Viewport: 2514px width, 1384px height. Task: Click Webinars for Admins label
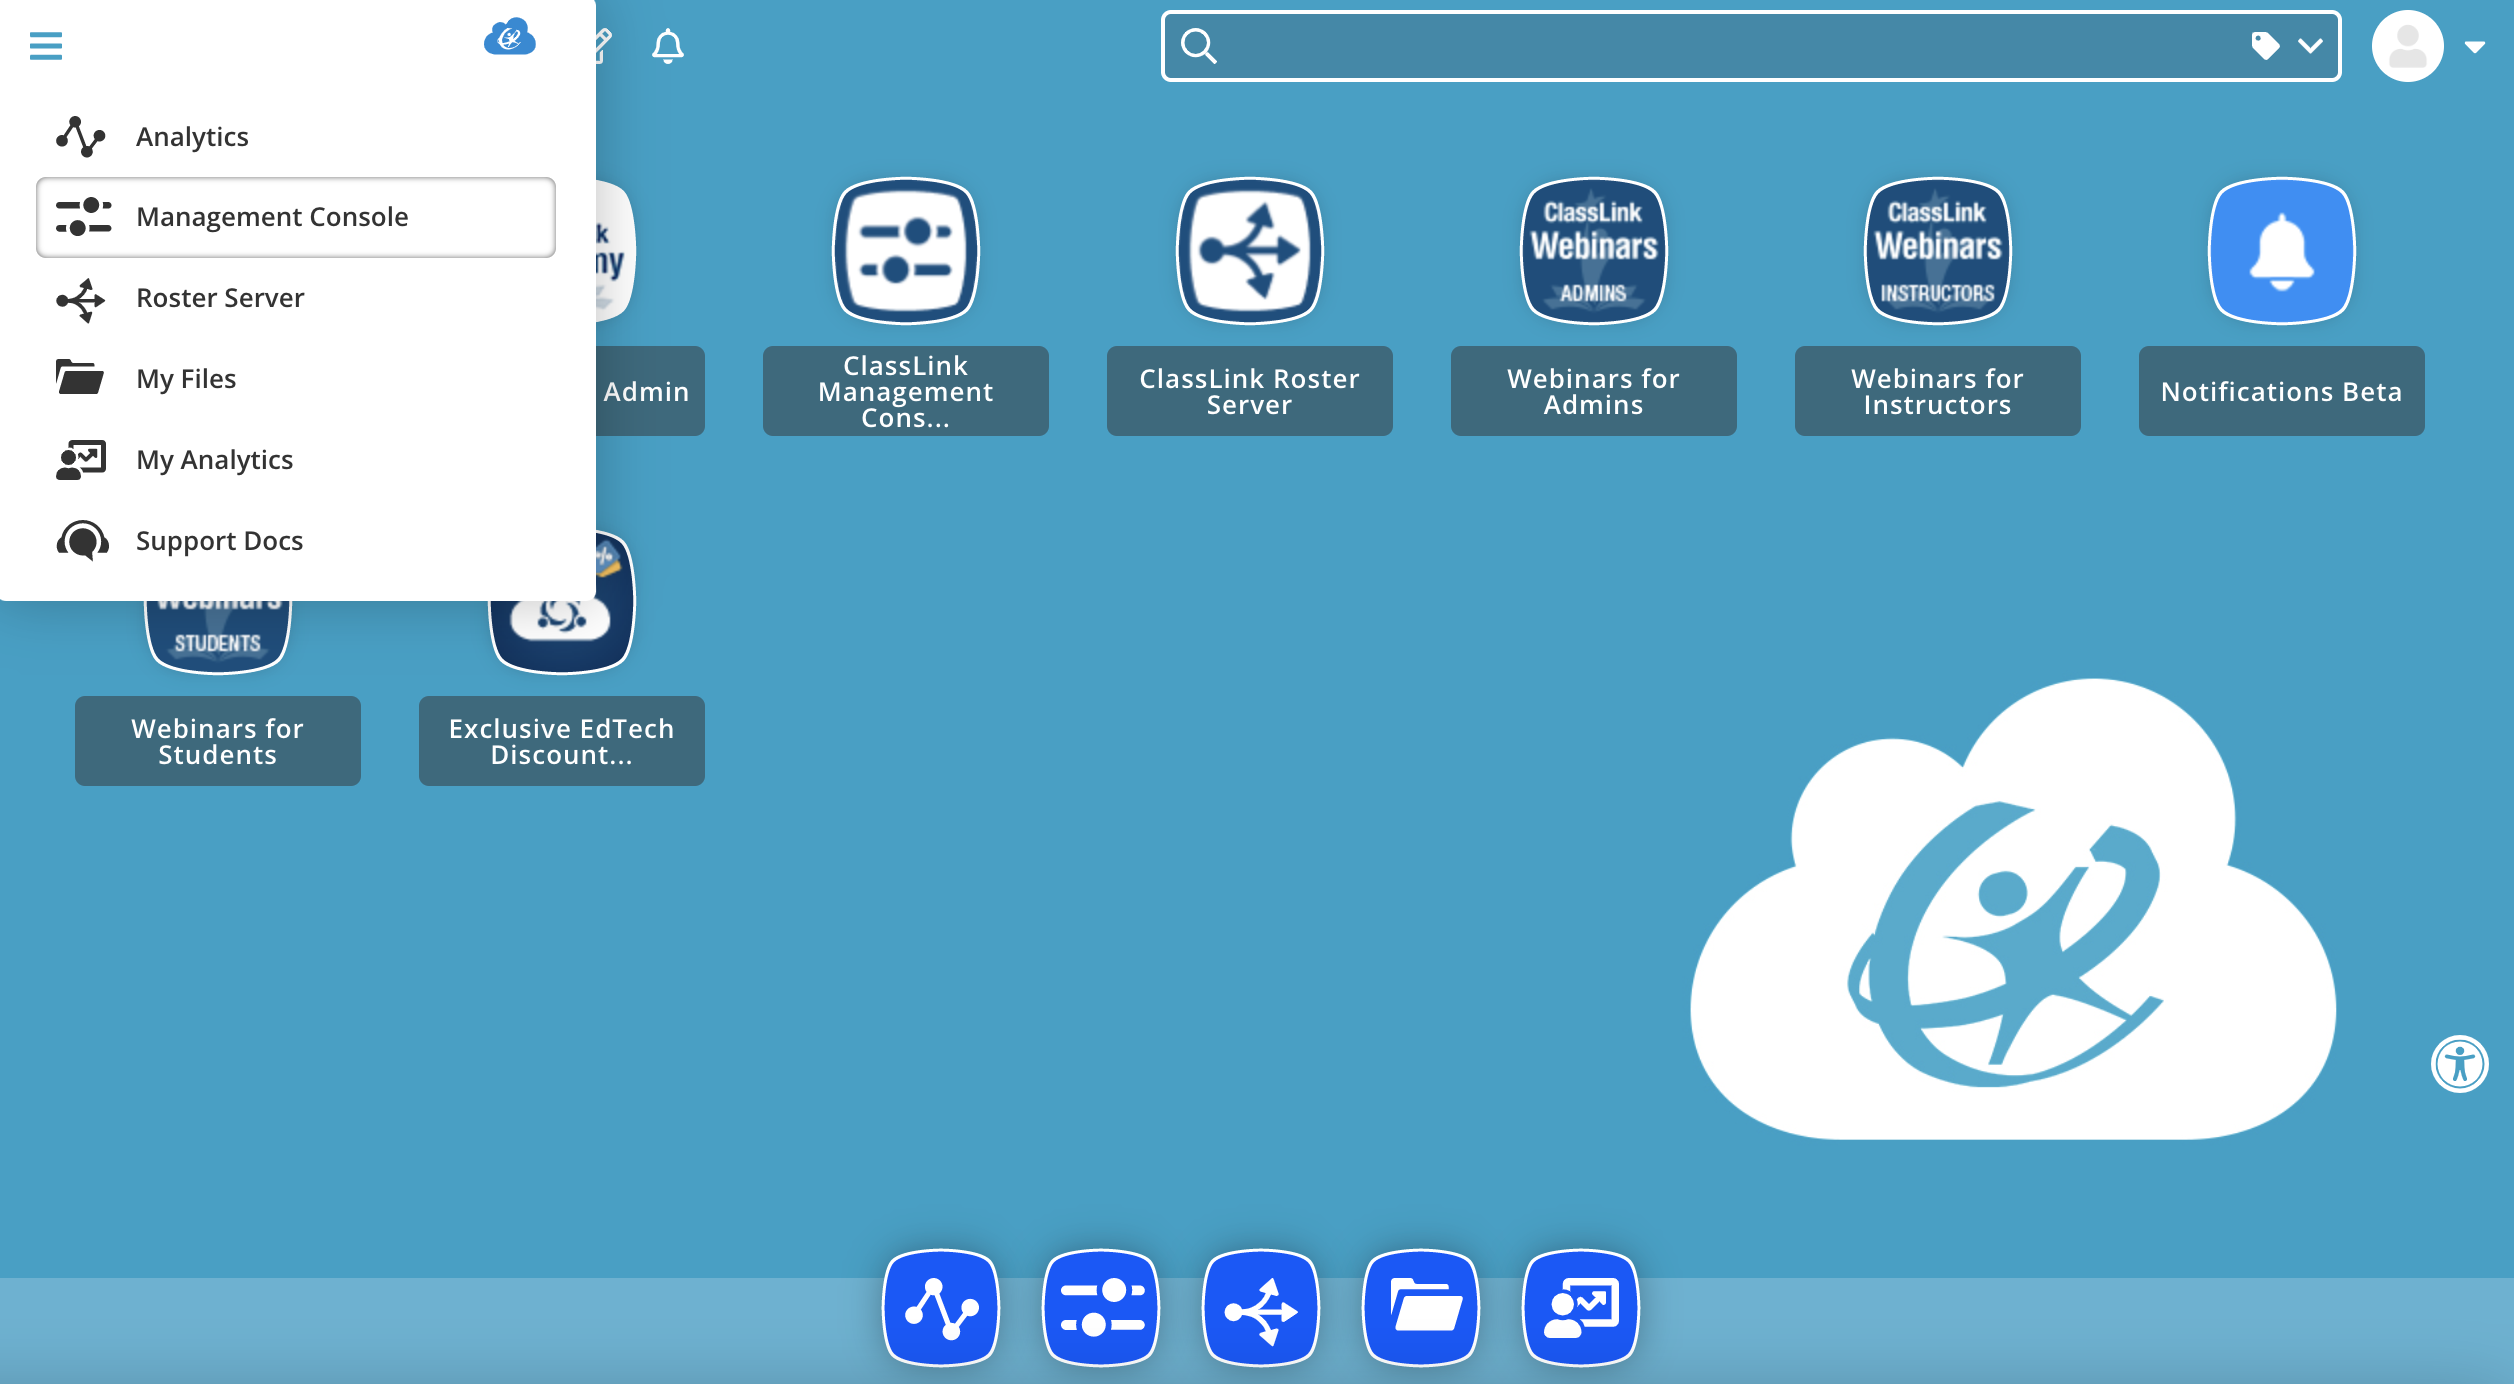click(x=1594, y=391)
